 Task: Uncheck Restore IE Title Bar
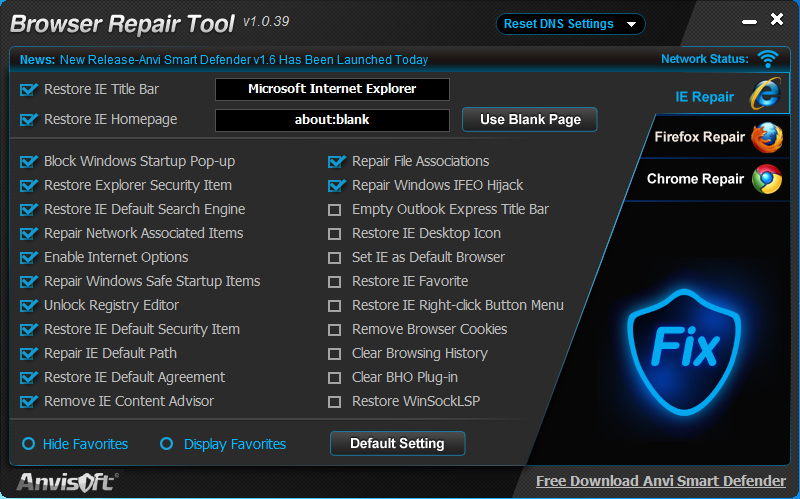click(29, 90)
